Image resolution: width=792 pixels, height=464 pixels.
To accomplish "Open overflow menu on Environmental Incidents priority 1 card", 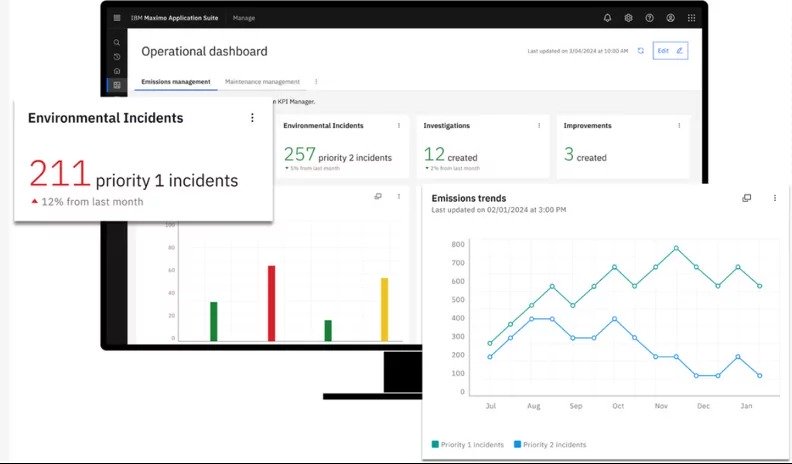I will click(x=252, y=118).
